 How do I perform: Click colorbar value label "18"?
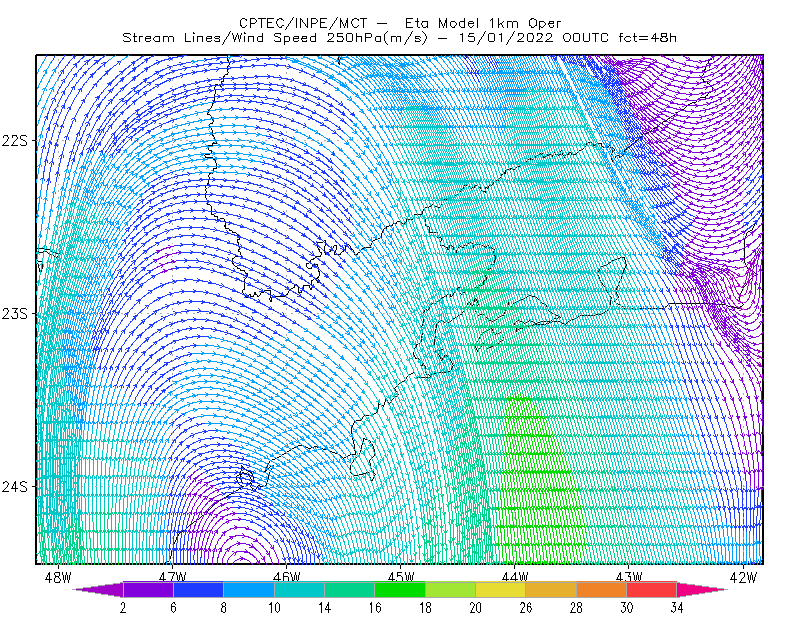click(426, 608)
